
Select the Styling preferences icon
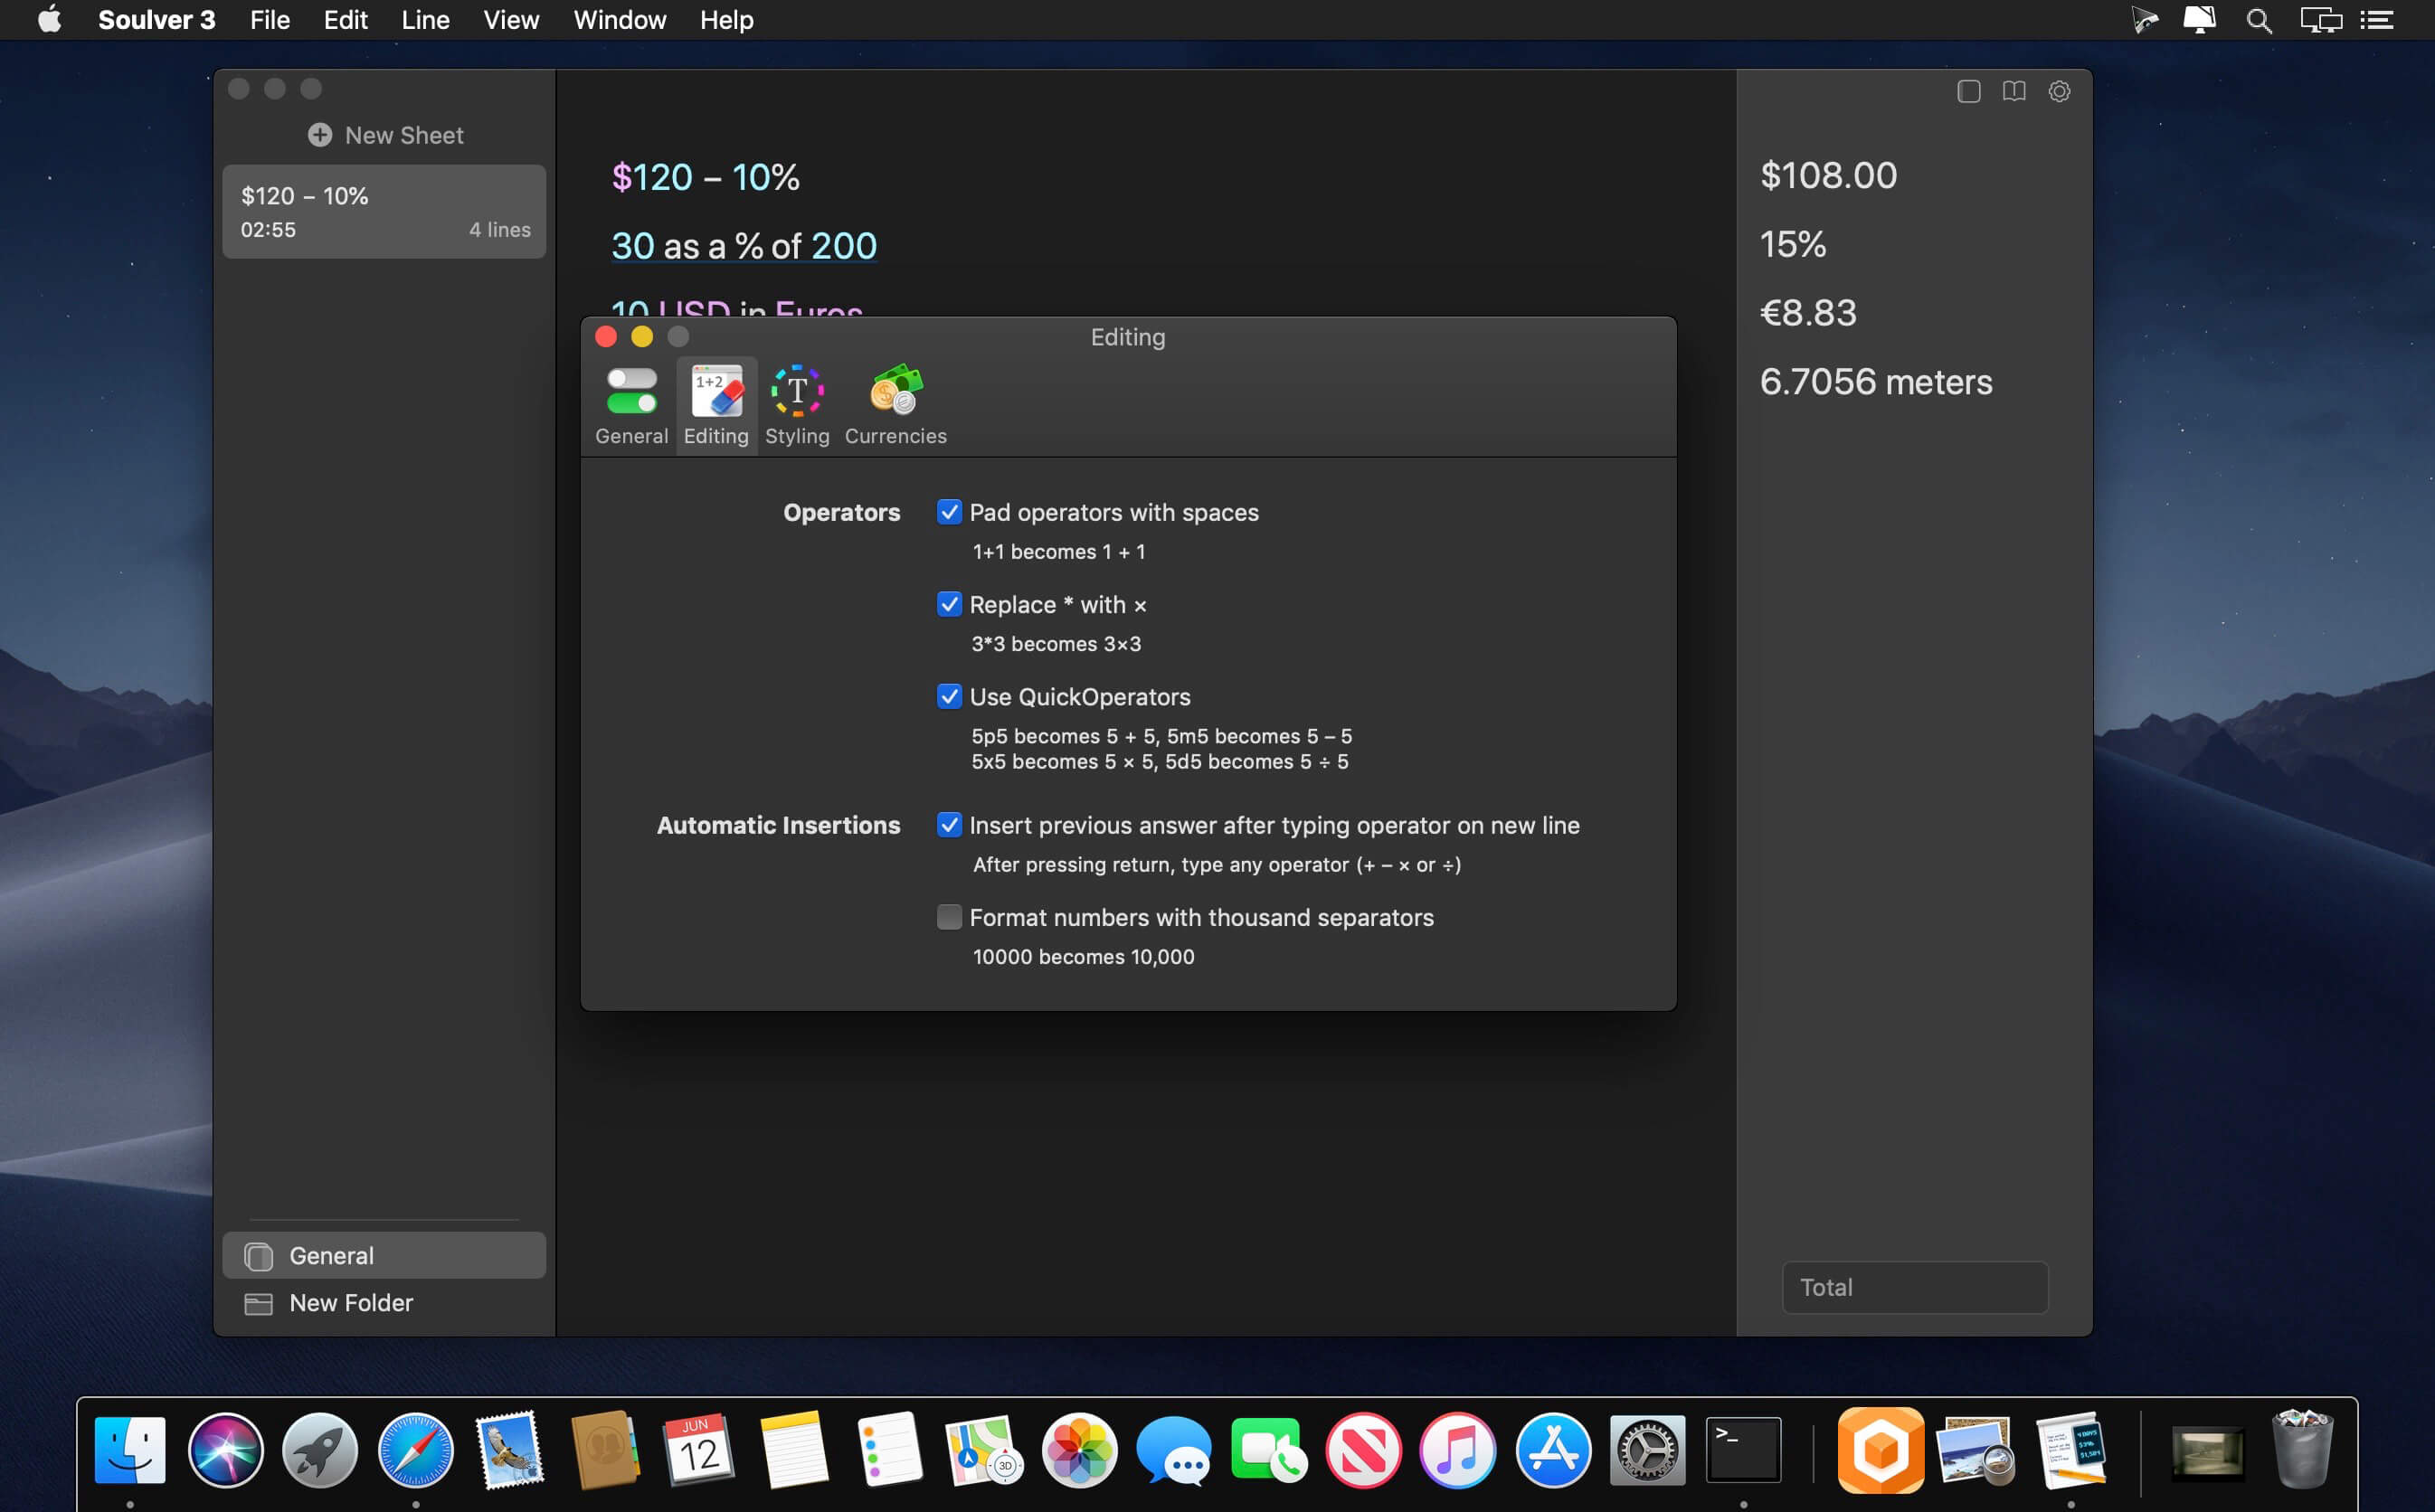click(x=797, y=392)
